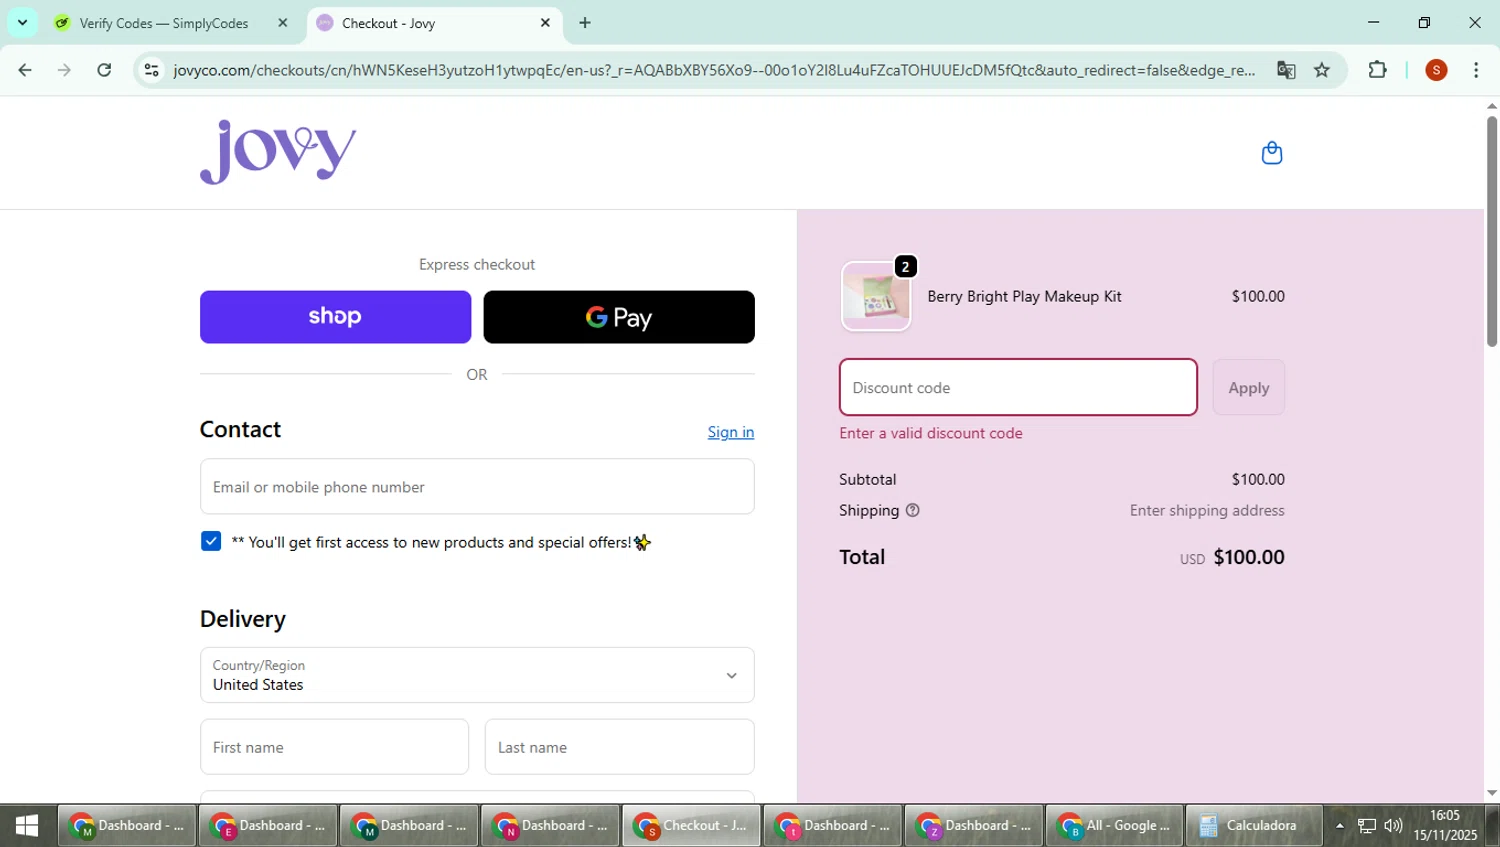
Task: Open the Chrome profile avatar S
Action: coord(1436,70)
